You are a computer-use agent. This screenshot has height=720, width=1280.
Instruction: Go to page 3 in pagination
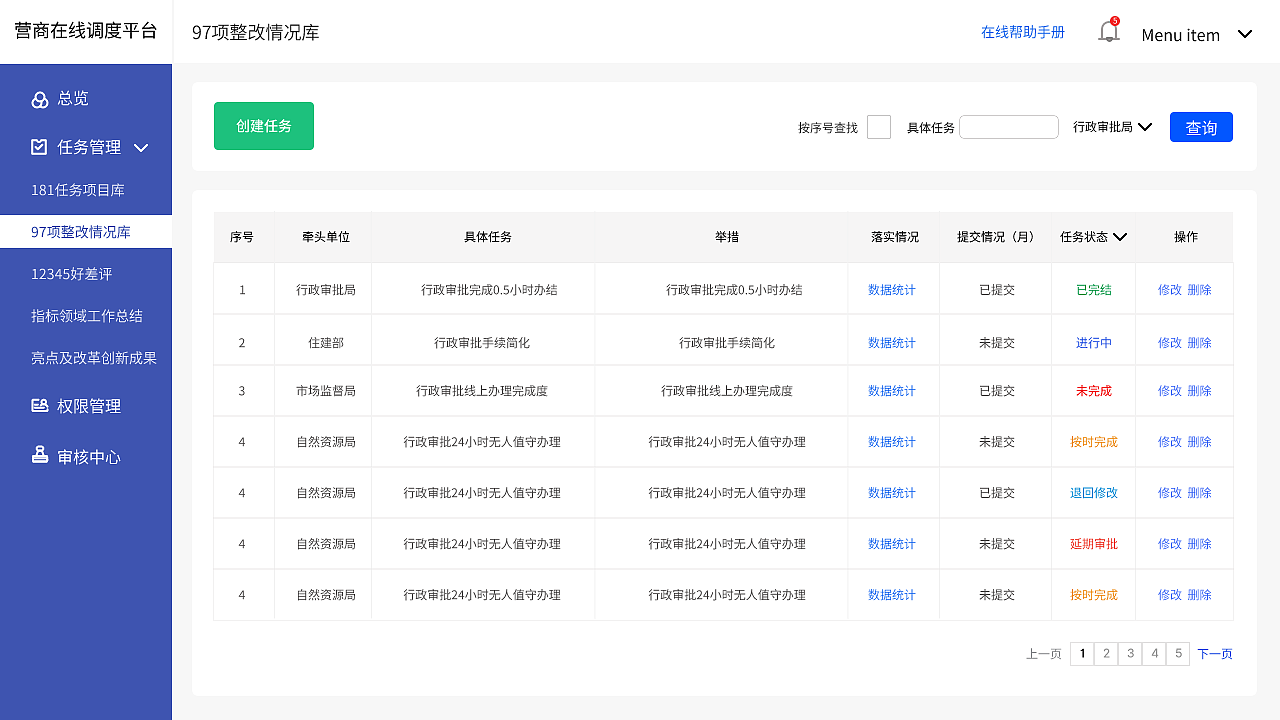pos(1130,654)
